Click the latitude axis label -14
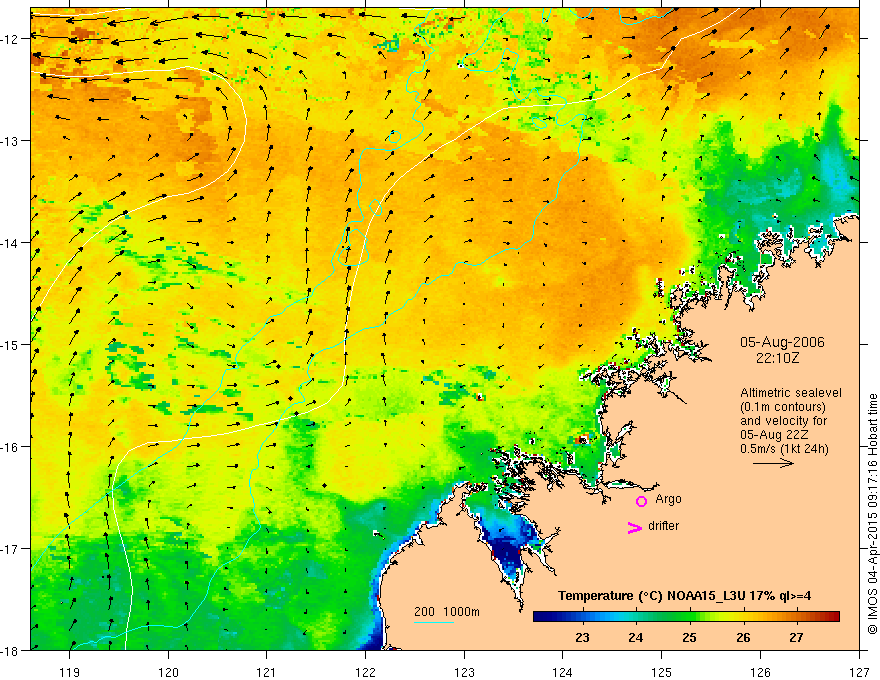 pyautogui.click(x=11, y=242)
